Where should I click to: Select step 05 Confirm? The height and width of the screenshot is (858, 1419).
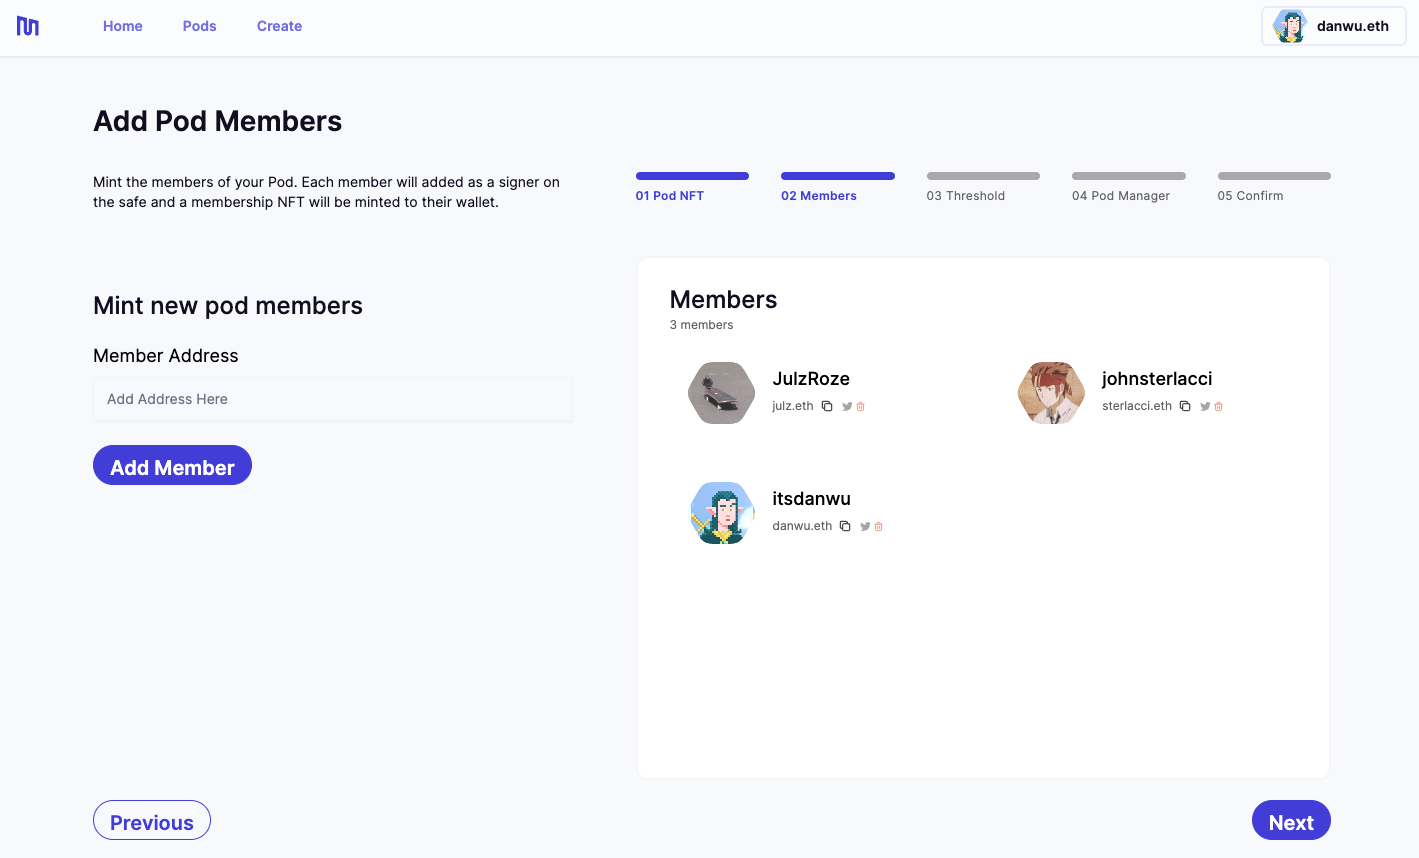point(1274,187)
